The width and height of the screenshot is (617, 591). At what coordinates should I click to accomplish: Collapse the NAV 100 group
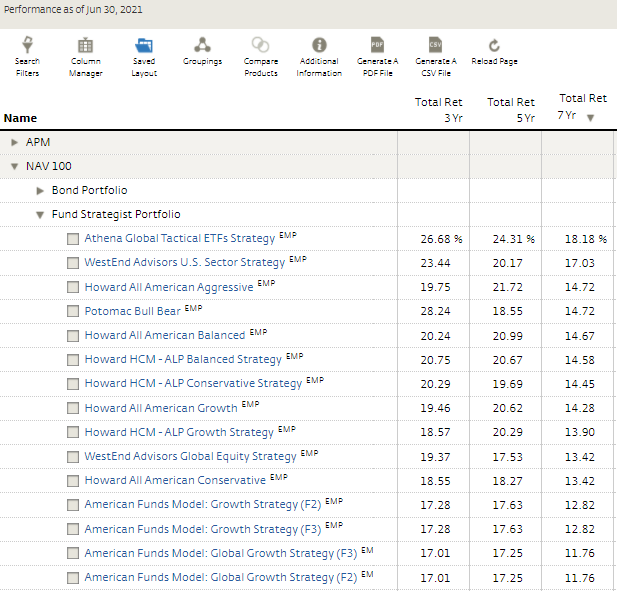(15, 166)
